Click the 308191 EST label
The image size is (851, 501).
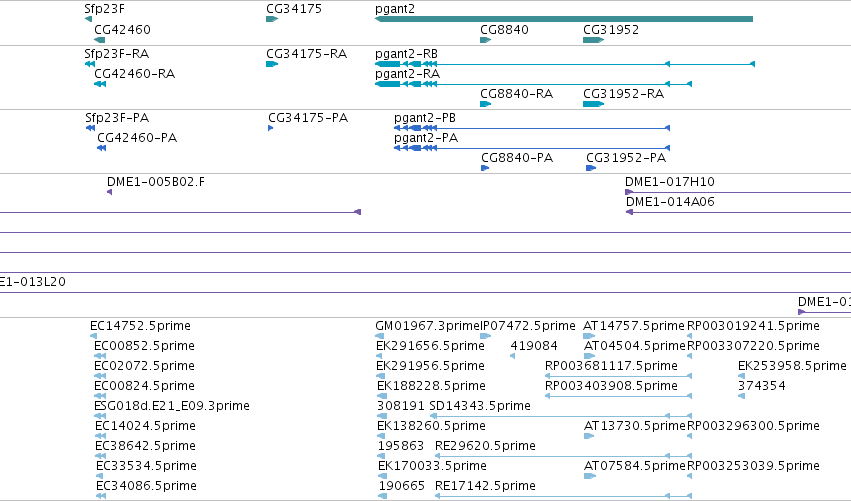pyautogui.click(x=401, y=406)
